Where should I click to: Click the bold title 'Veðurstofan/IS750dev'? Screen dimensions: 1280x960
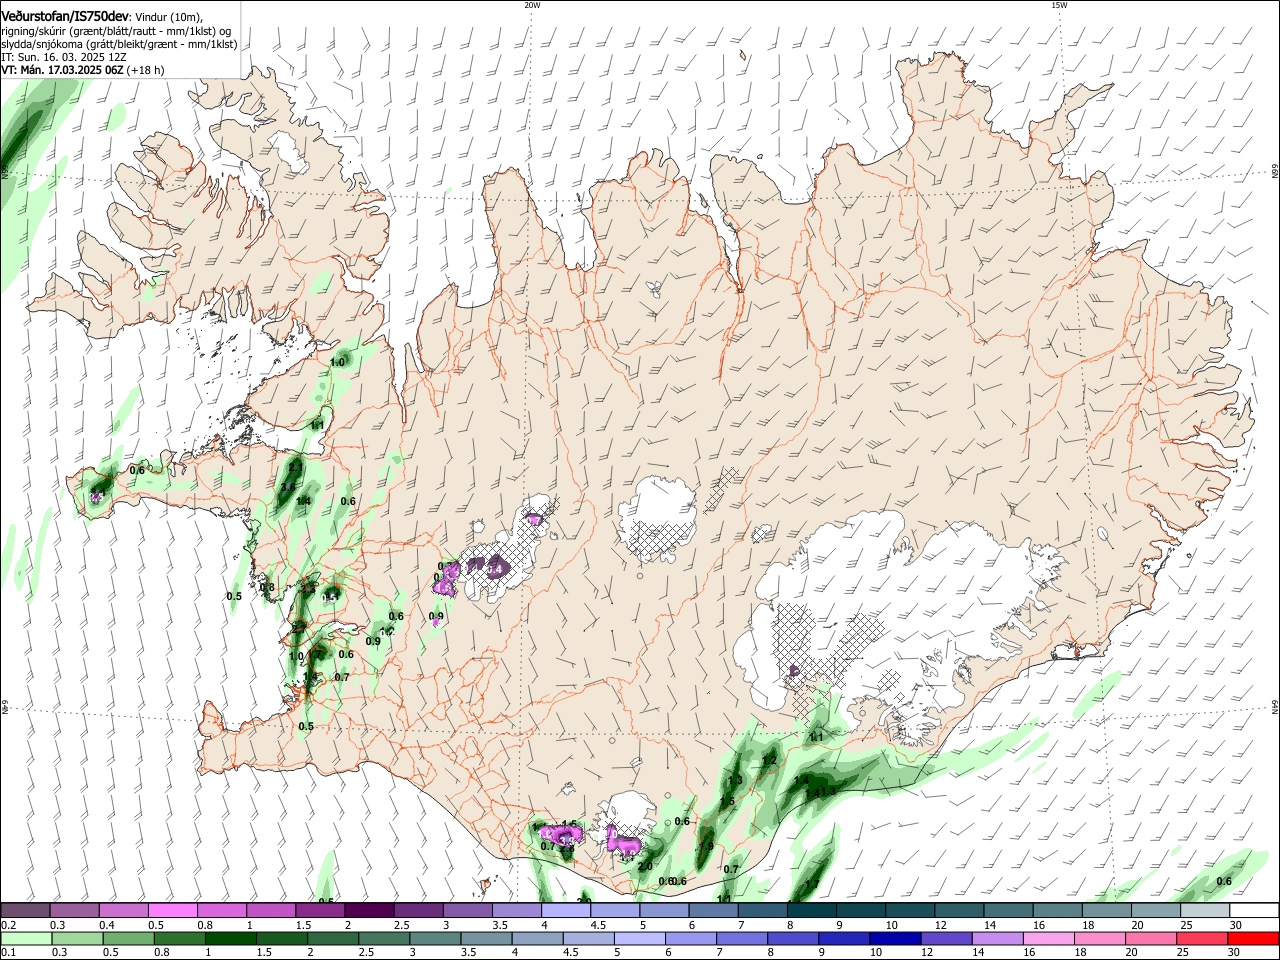[64, 16]
